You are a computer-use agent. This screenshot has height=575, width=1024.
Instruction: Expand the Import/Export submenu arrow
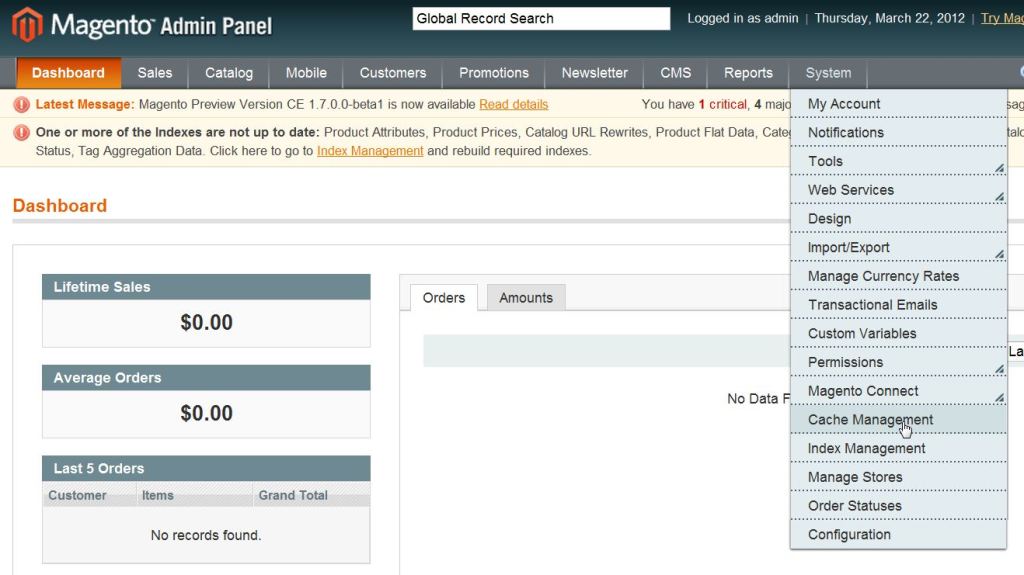pyautogui.click(x=999, y=255)
